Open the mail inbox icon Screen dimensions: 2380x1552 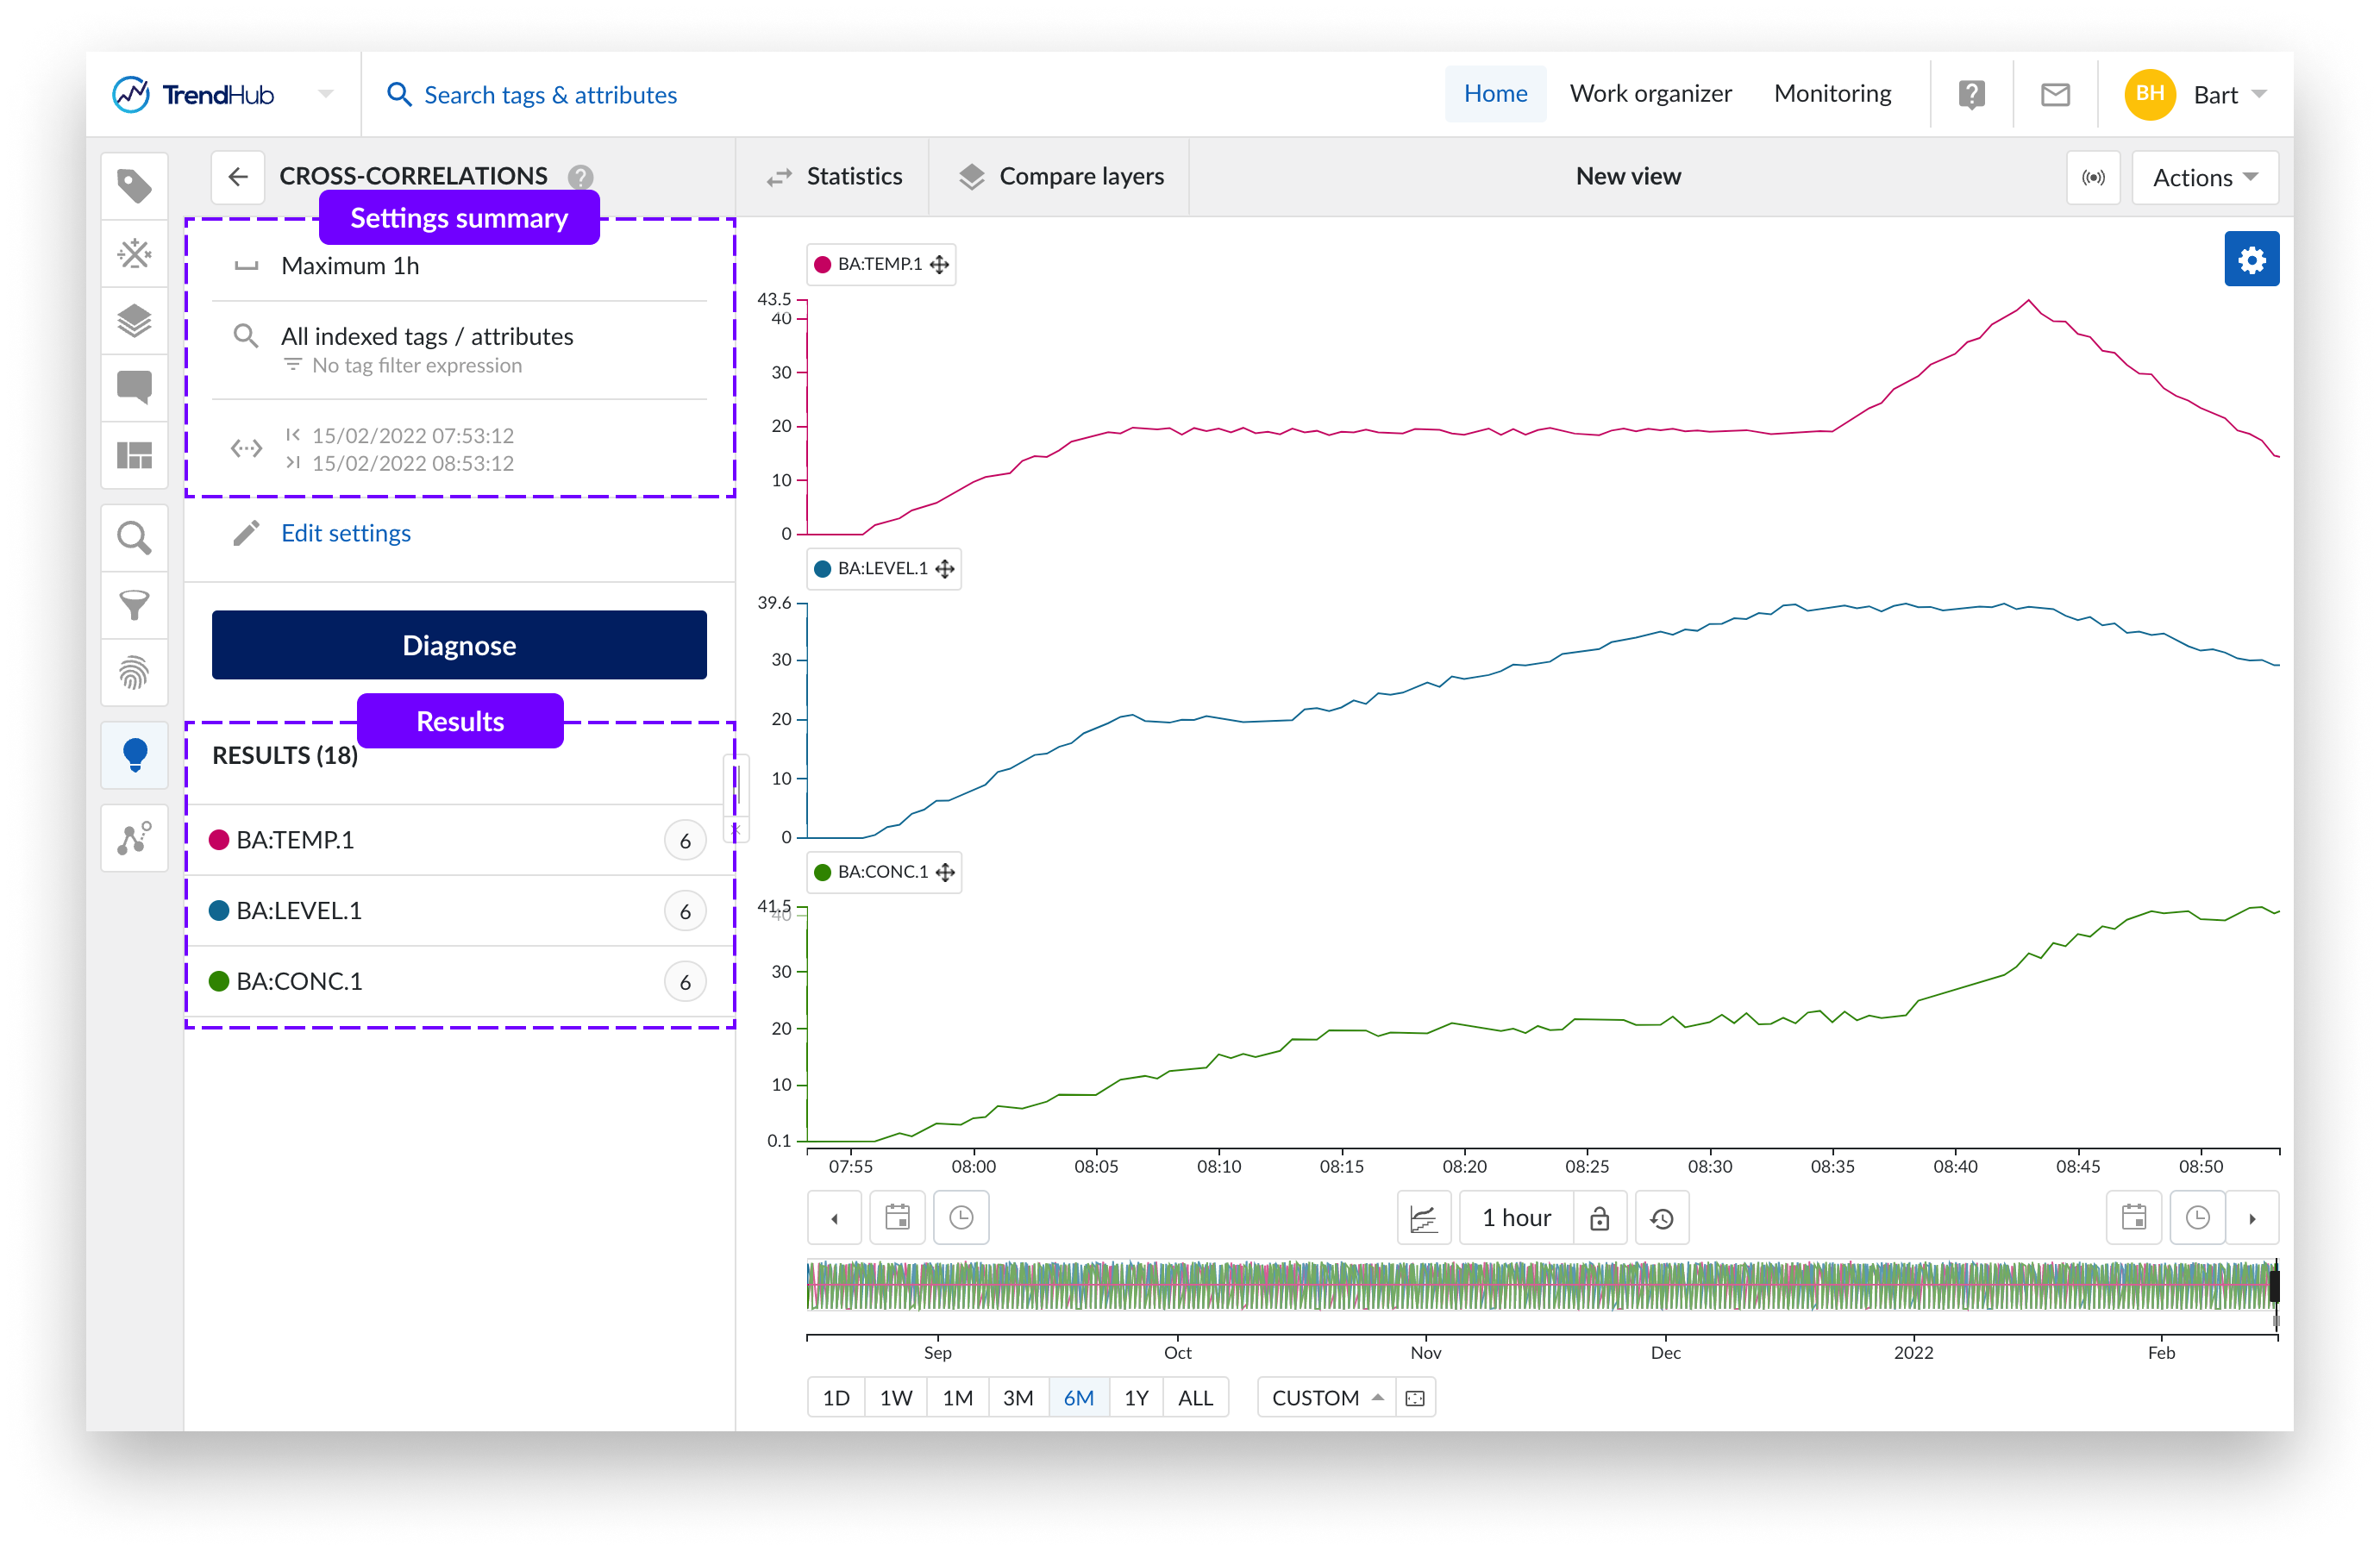coord(2055,95)
